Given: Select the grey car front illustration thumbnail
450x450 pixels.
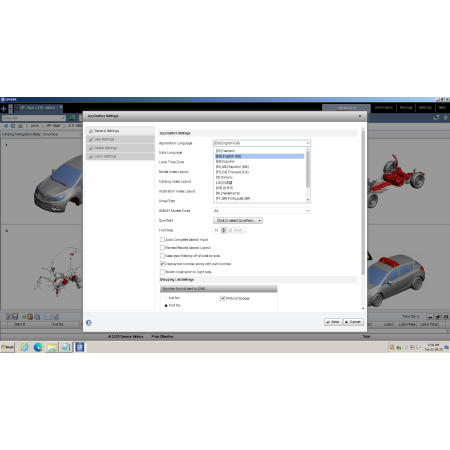Looking at the screenshot, I should (x=58, y=185).
